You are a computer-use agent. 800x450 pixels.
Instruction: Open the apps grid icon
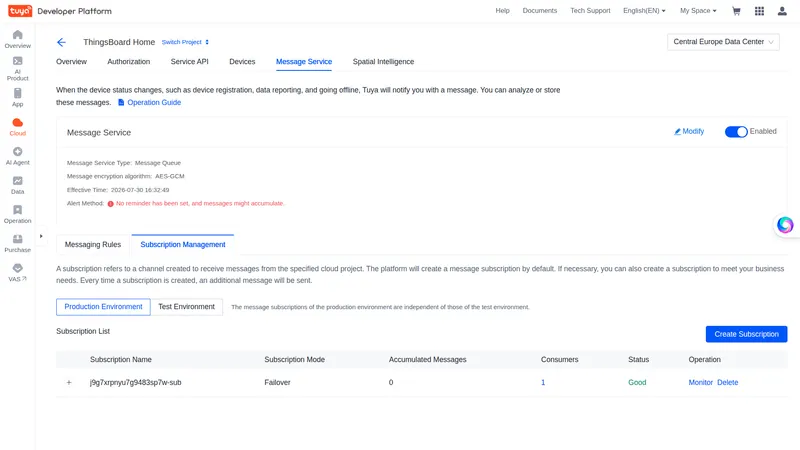coord(759,11)
